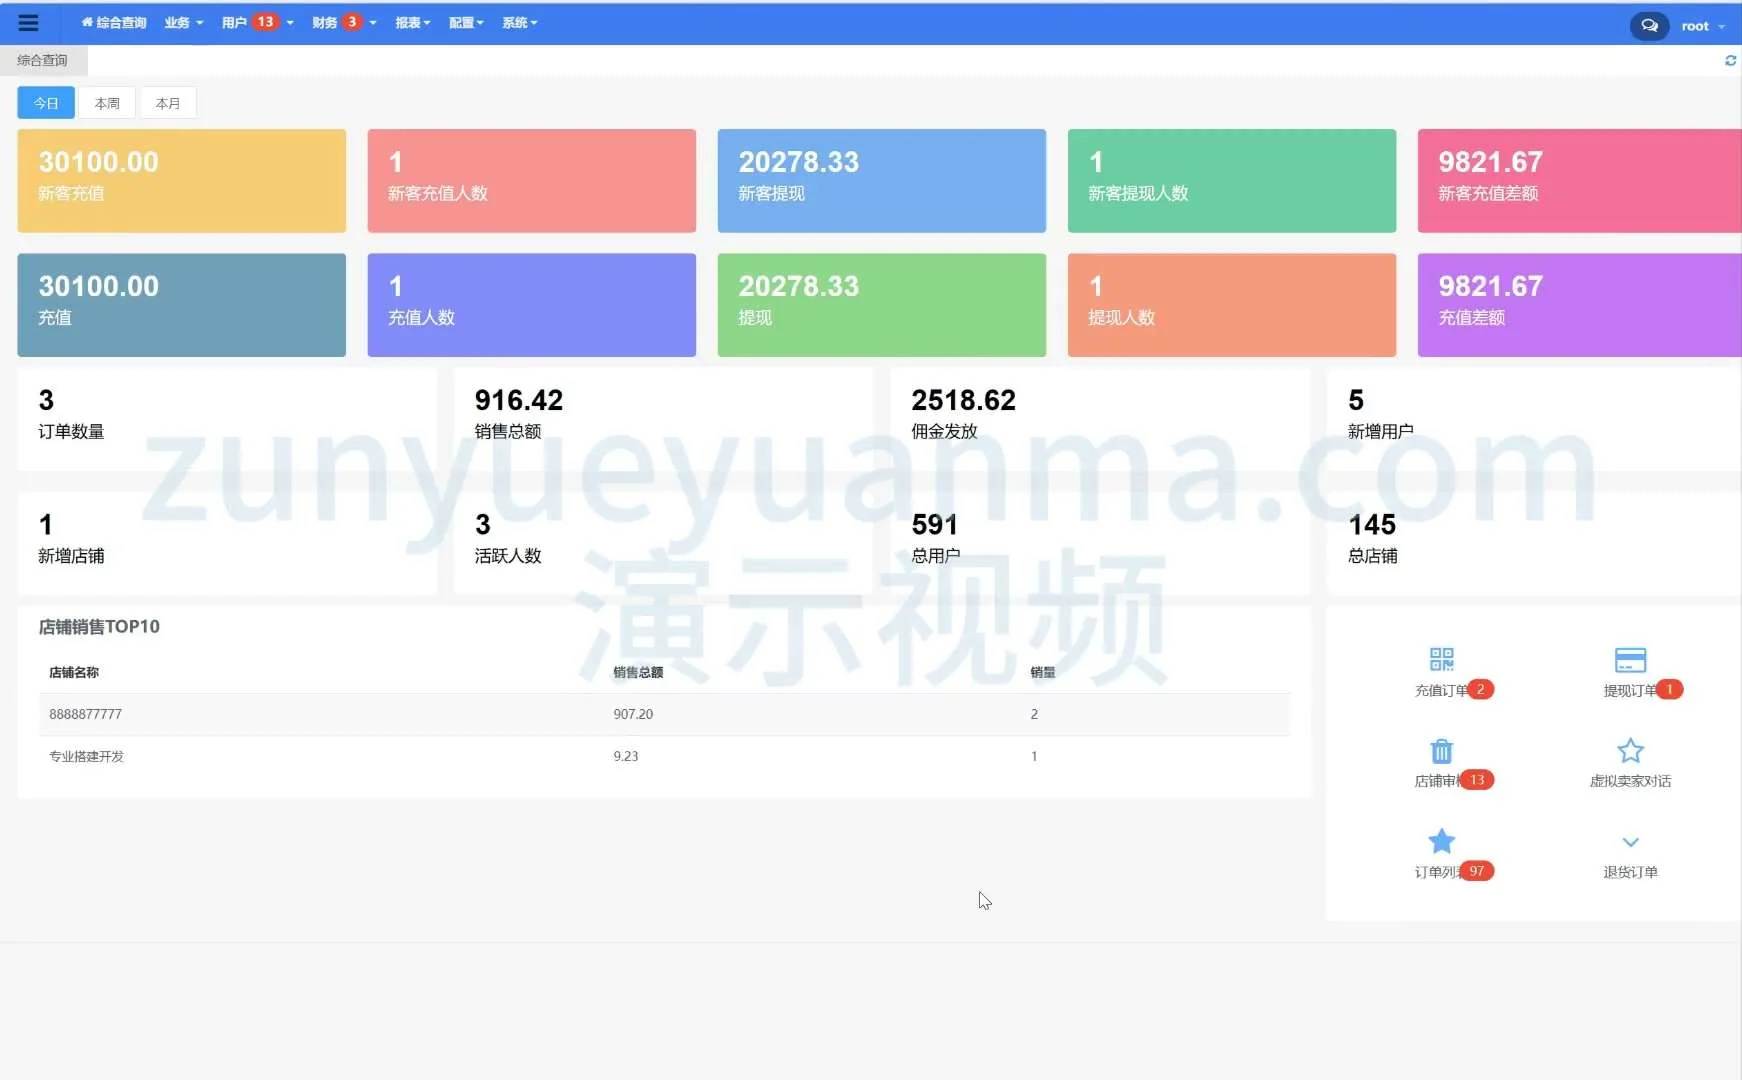Viewport: 1742px width, 1080px height.
Task: Select the 综合查询 page tab
Action: click(43, 61)
